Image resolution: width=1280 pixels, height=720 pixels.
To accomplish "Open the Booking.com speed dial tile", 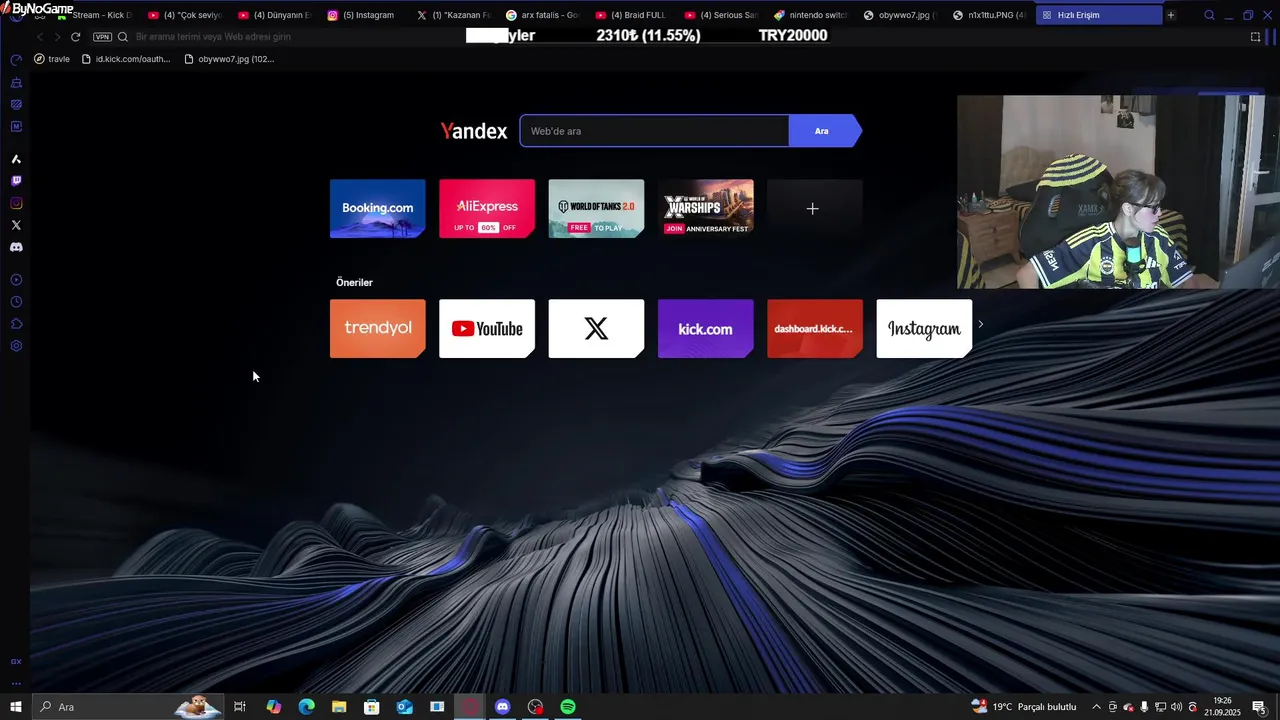I will pos(377,208).
